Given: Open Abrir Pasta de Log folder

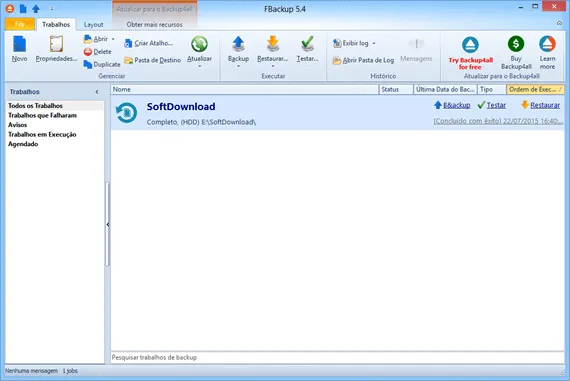Looking at the screenshot, I should pyautogui.click(x=363, y=60).
